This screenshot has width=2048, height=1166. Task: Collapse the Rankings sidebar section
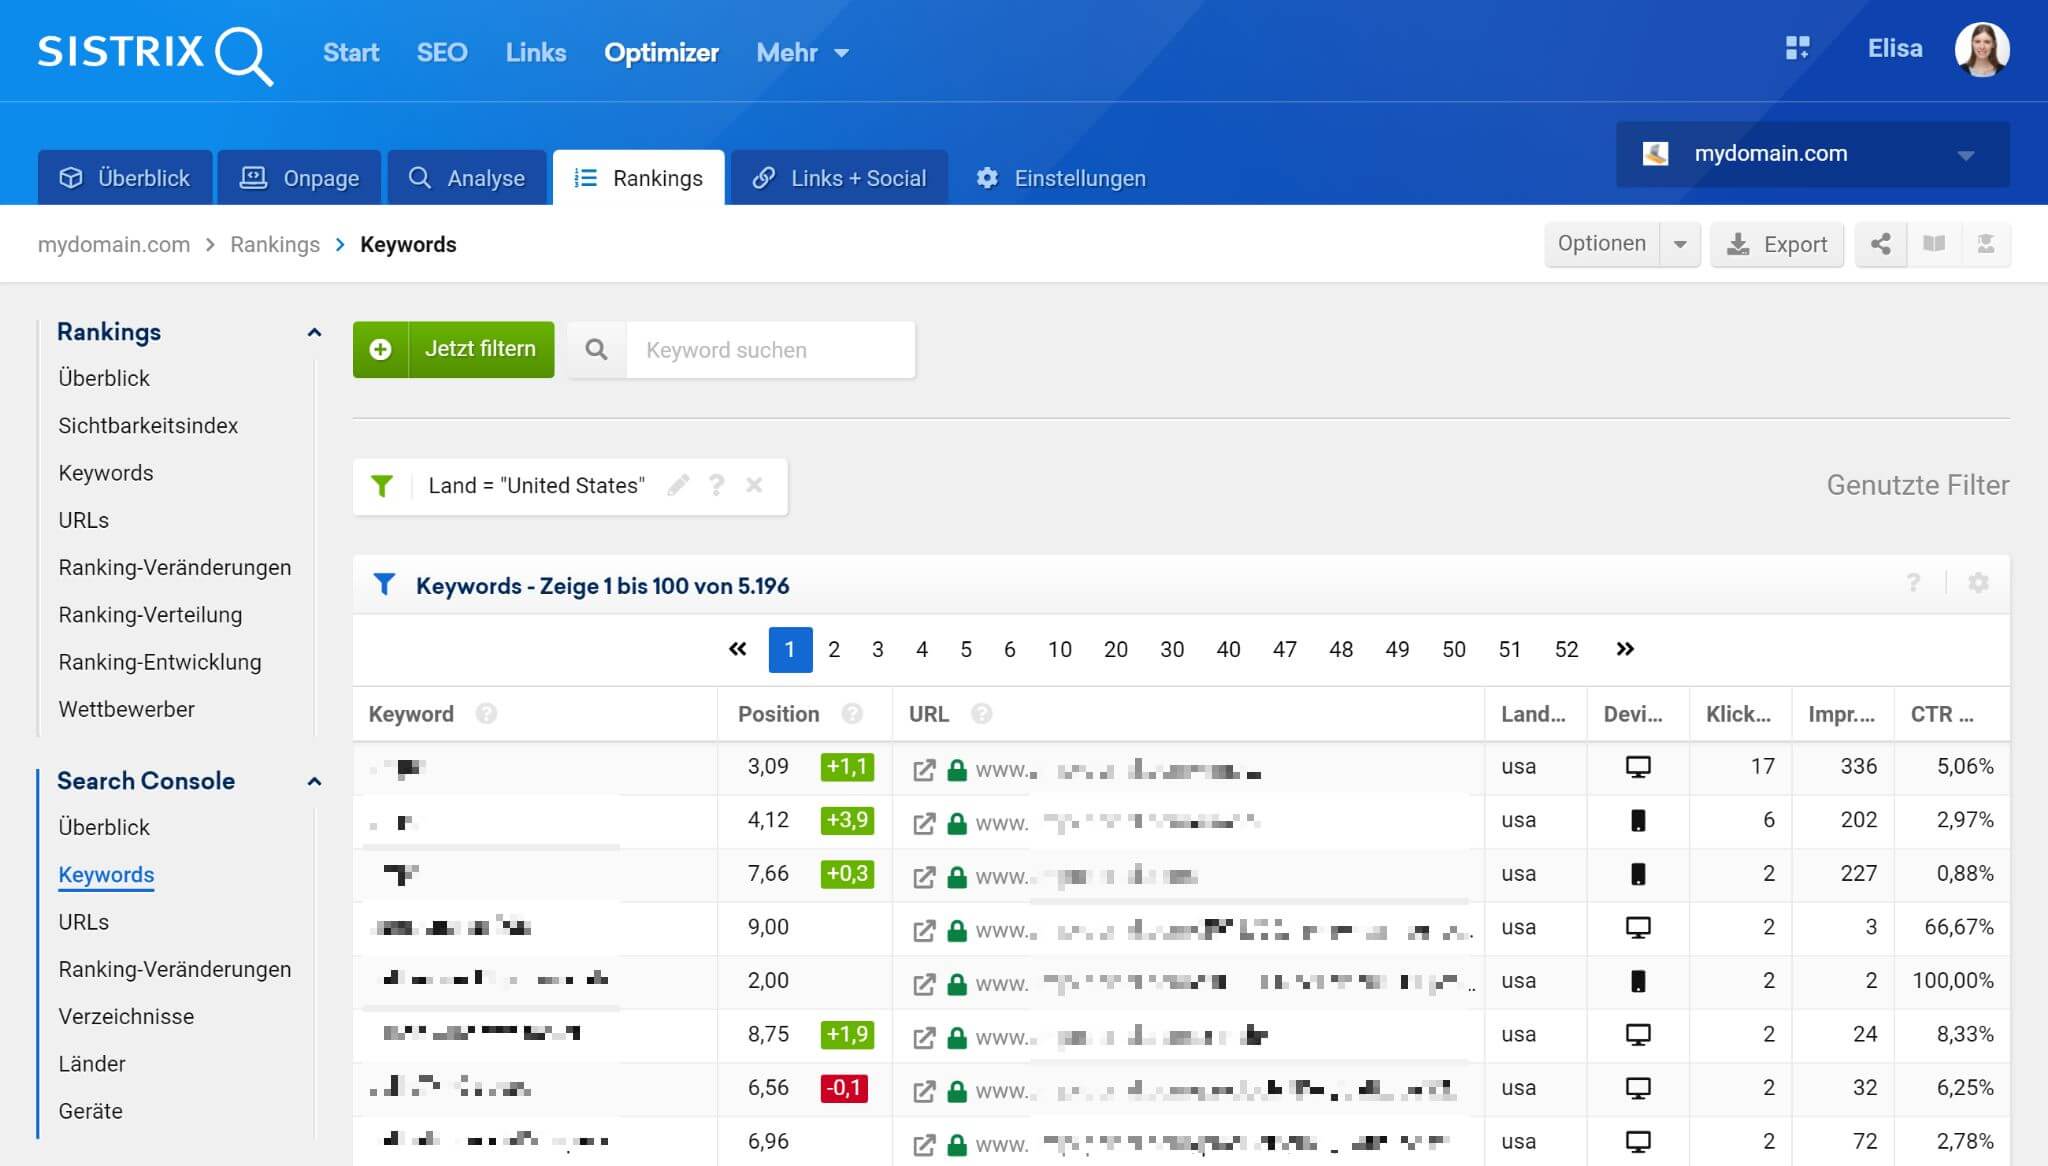[x=314, y=332]
